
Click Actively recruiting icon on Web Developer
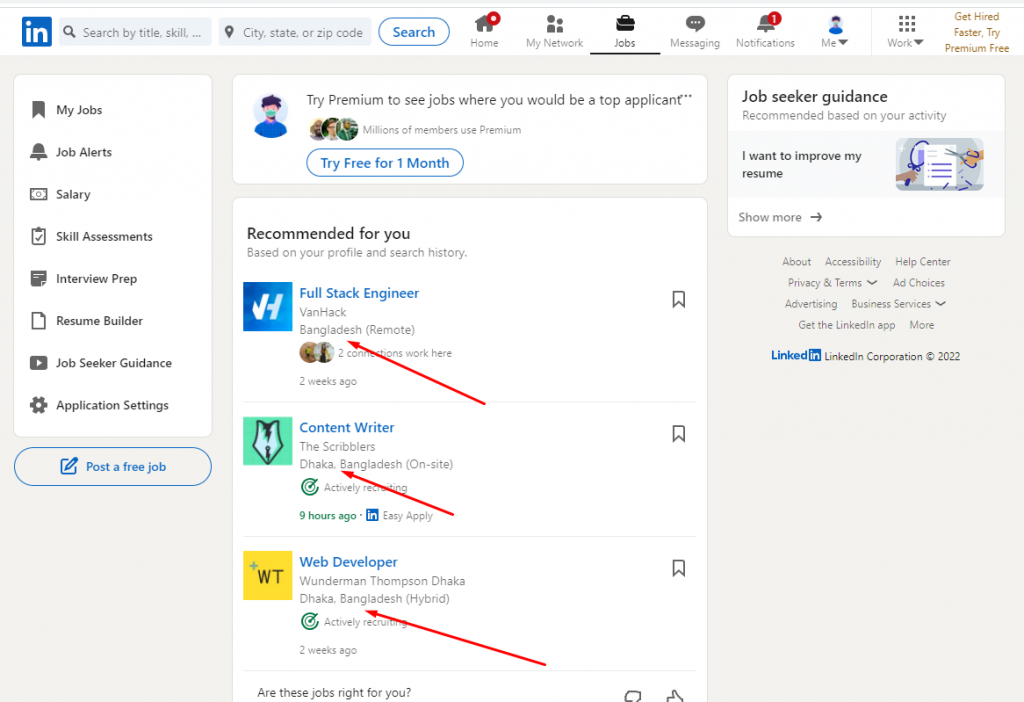click(x=310, y=622)
